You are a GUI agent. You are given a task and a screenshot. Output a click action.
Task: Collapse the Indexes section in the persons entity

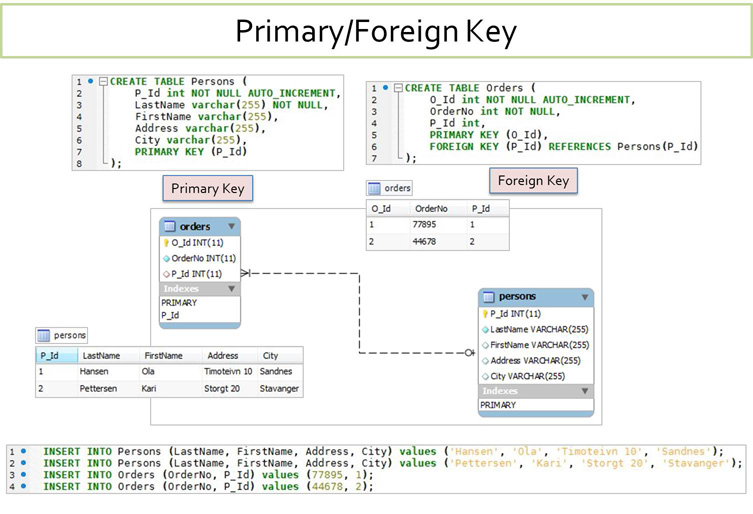tap(585, 391)
